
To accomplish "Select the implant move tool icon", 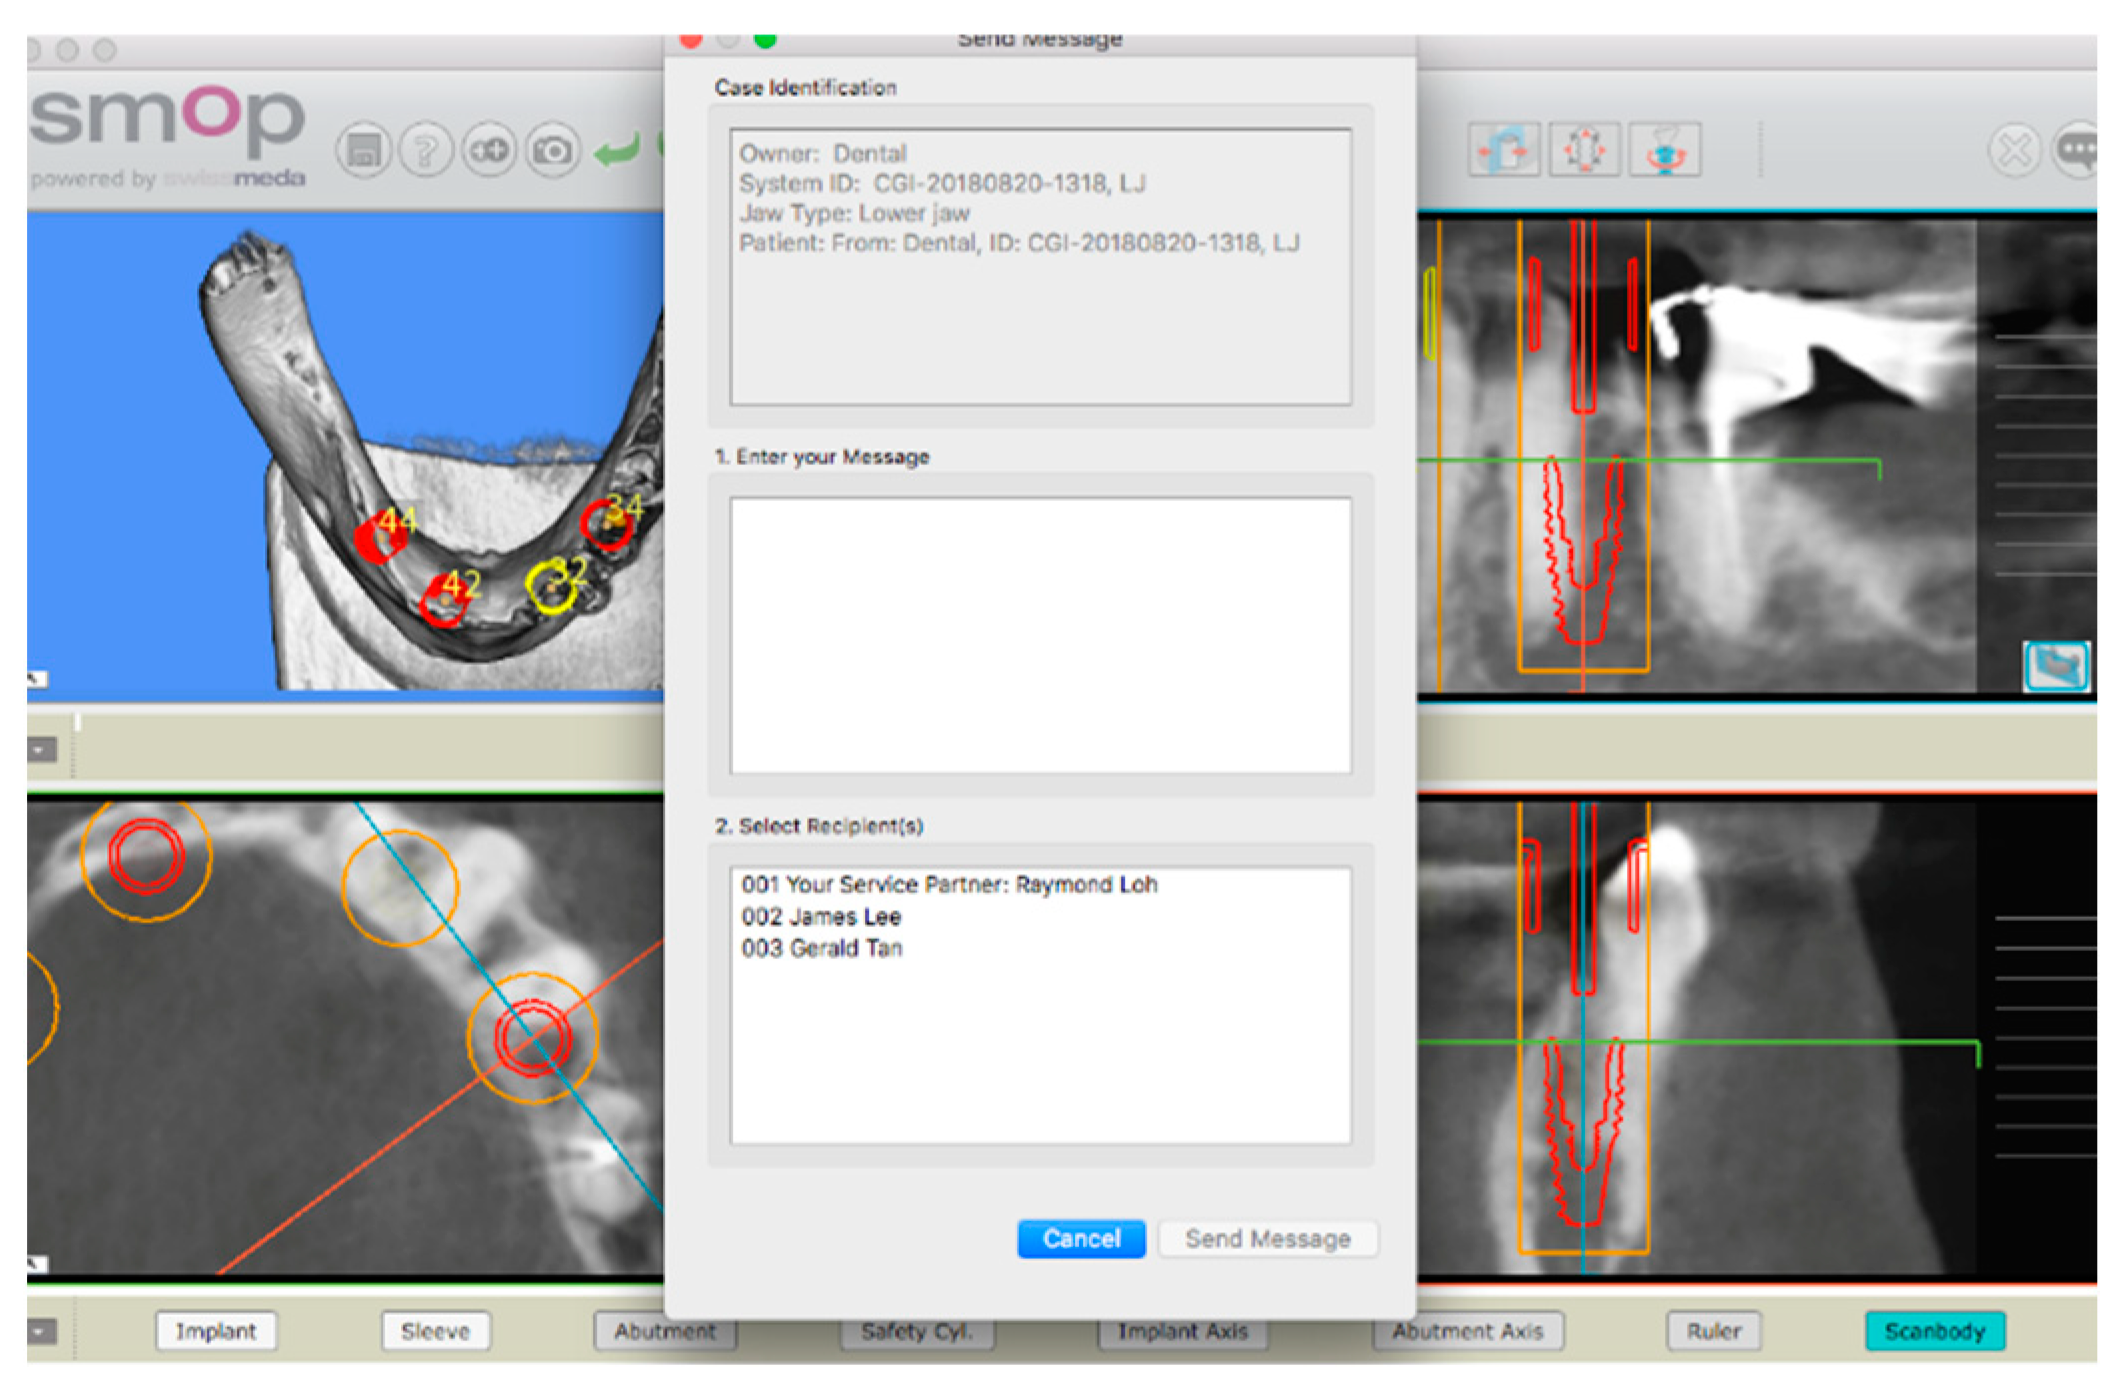I will pyautogui.click(x=1504, y=151).
